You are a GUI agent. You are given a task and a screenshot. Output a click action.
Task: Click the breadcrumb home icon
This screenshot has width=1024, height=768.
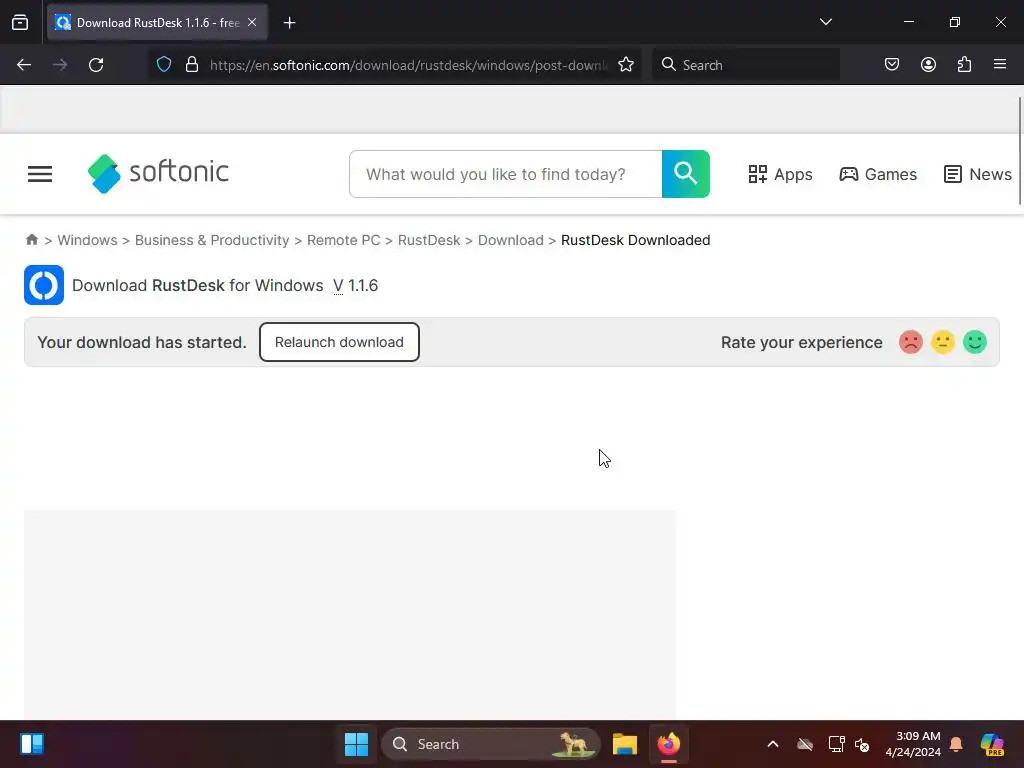32,240
